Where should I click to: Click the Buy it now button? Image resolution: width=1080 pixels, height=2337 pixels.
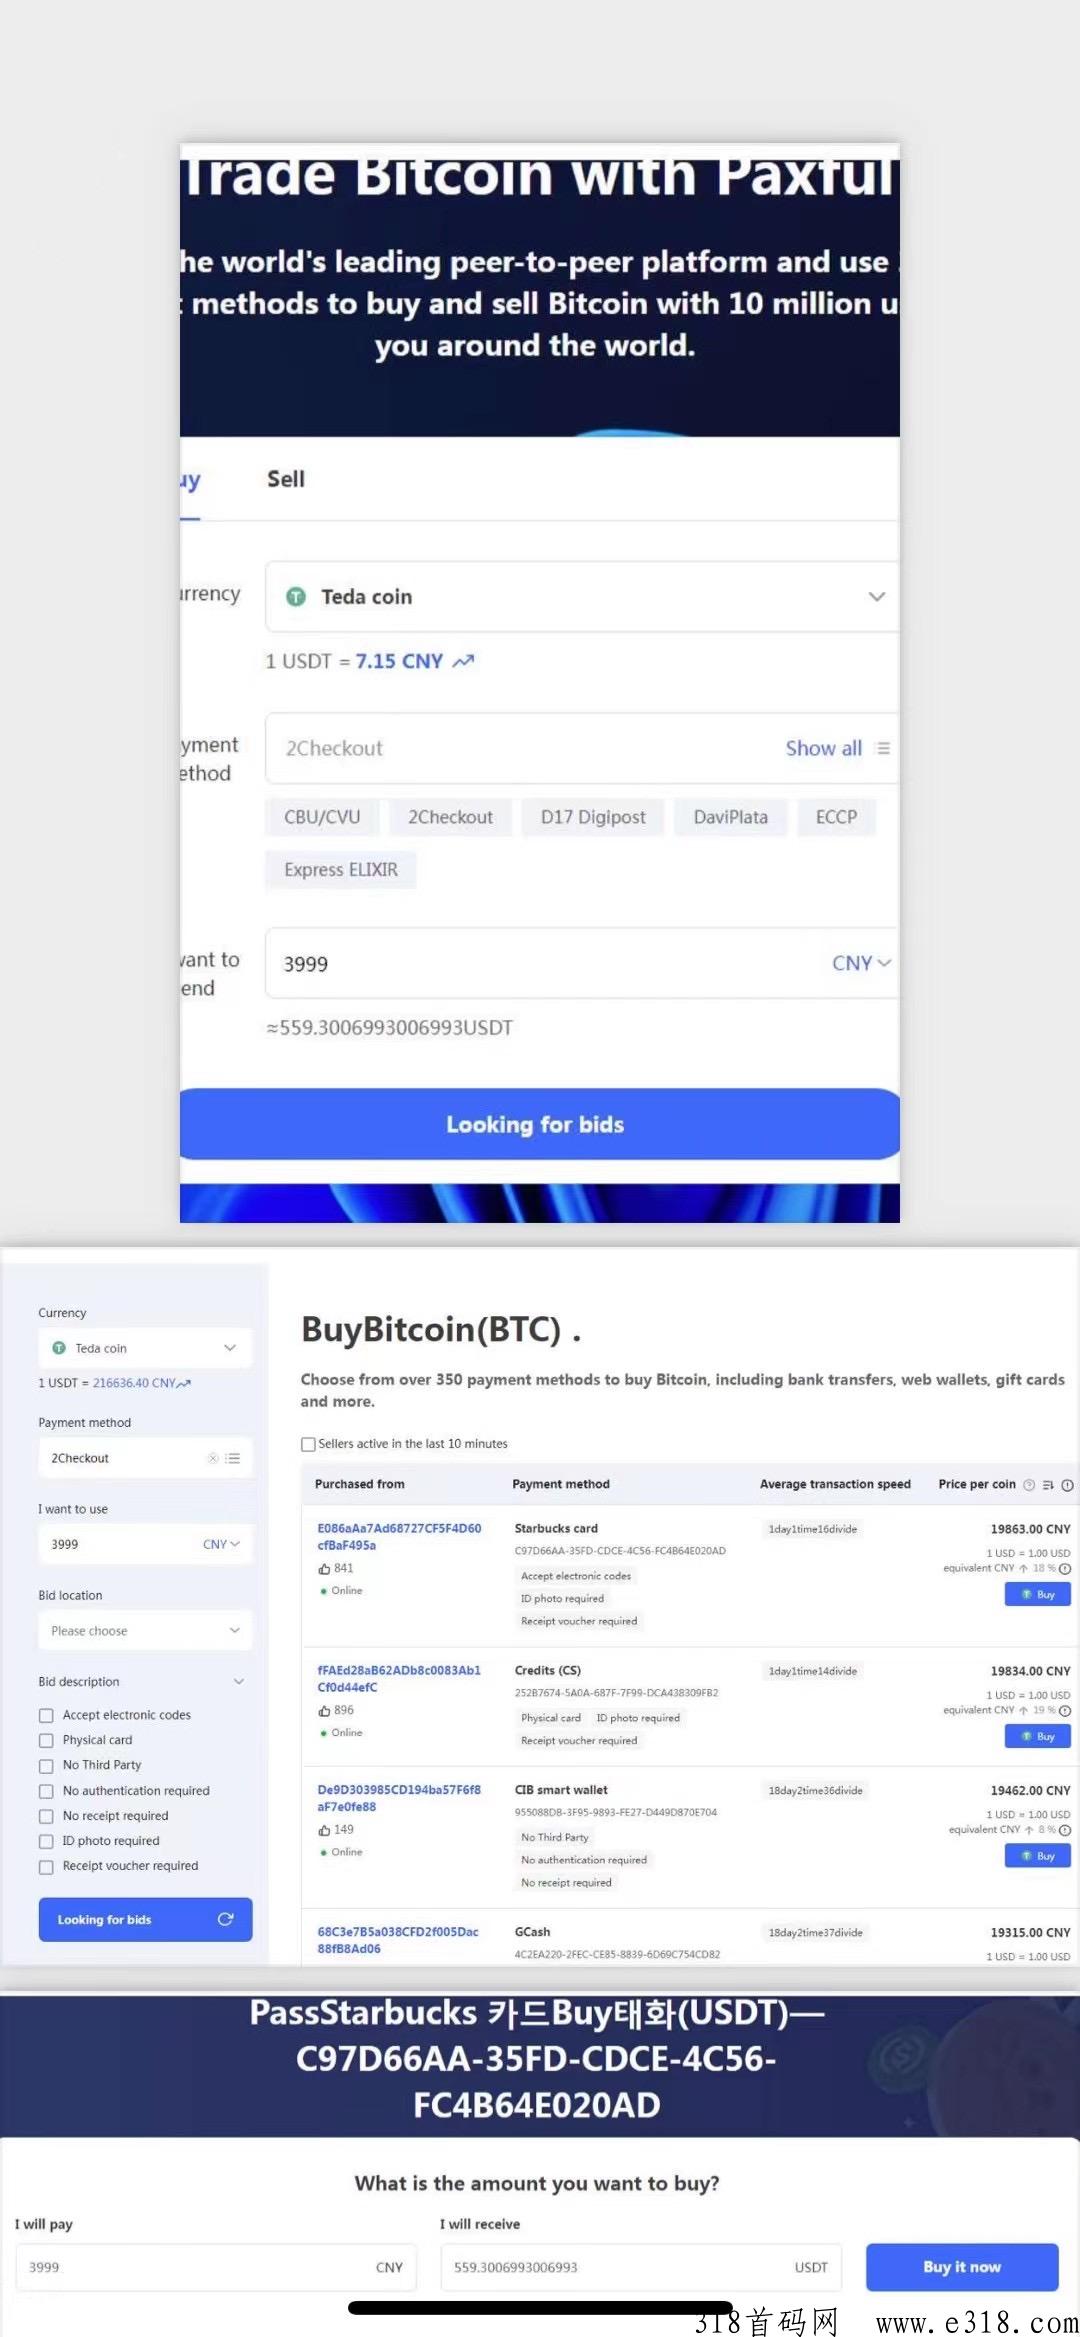point(962,2267)
